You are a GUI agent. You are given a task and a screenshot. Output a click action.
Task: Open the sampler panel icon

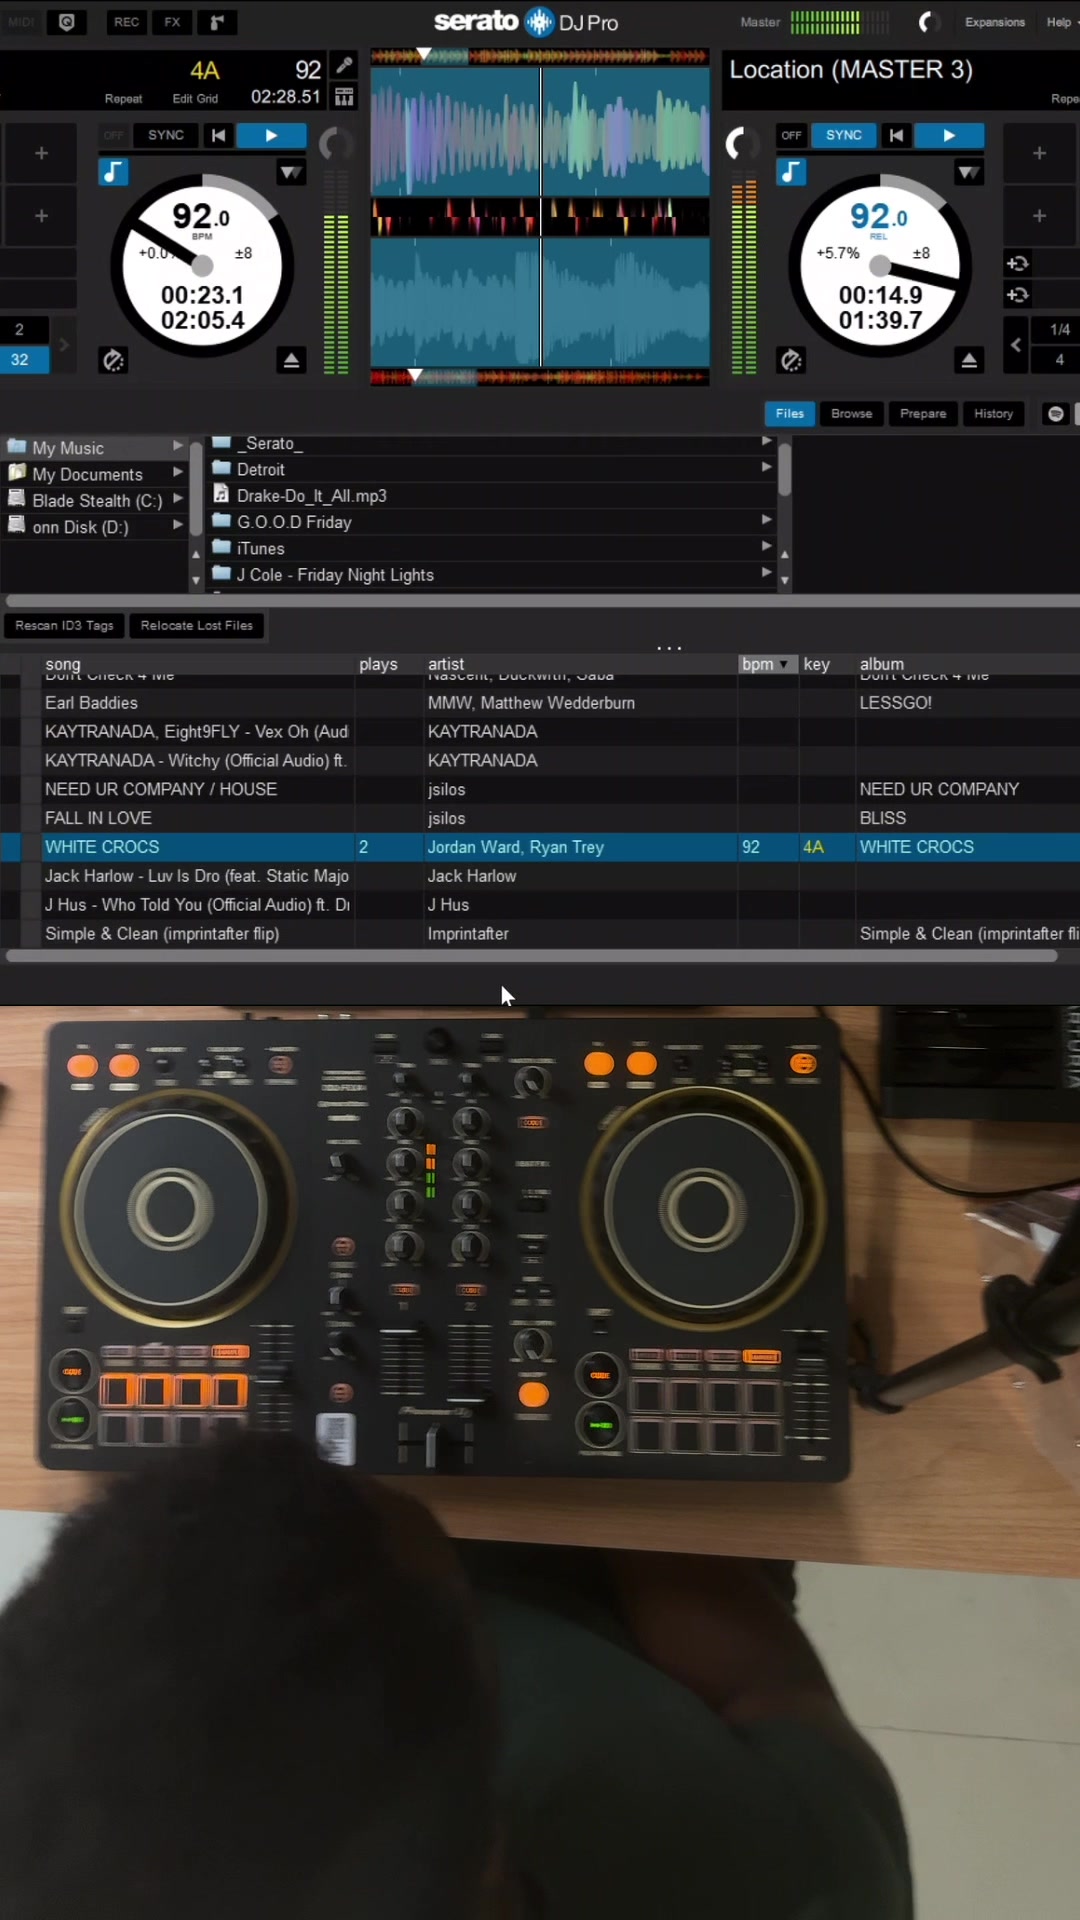[x=217, y=22]
